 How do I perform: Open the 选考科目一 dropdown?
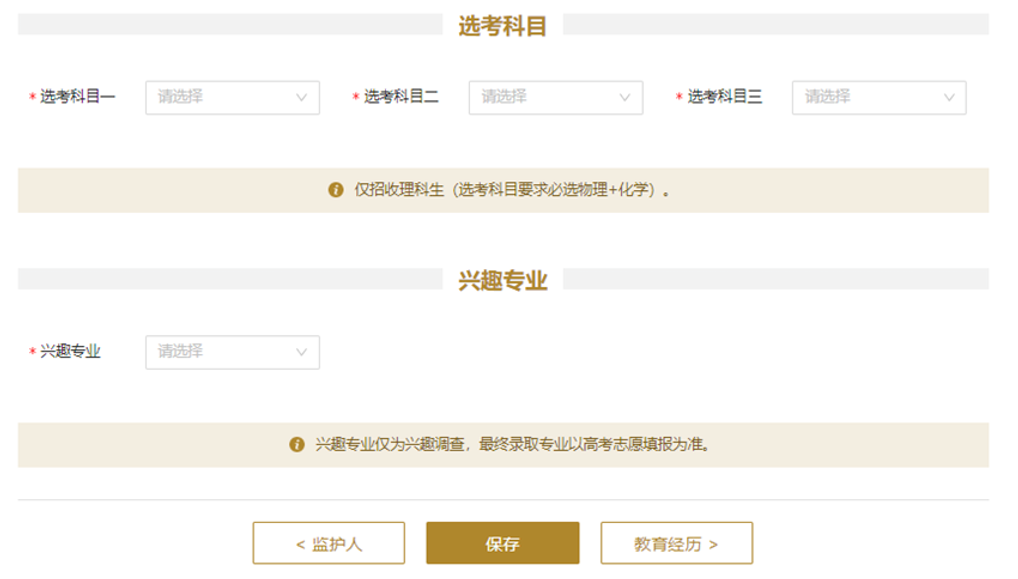(232, 98)
